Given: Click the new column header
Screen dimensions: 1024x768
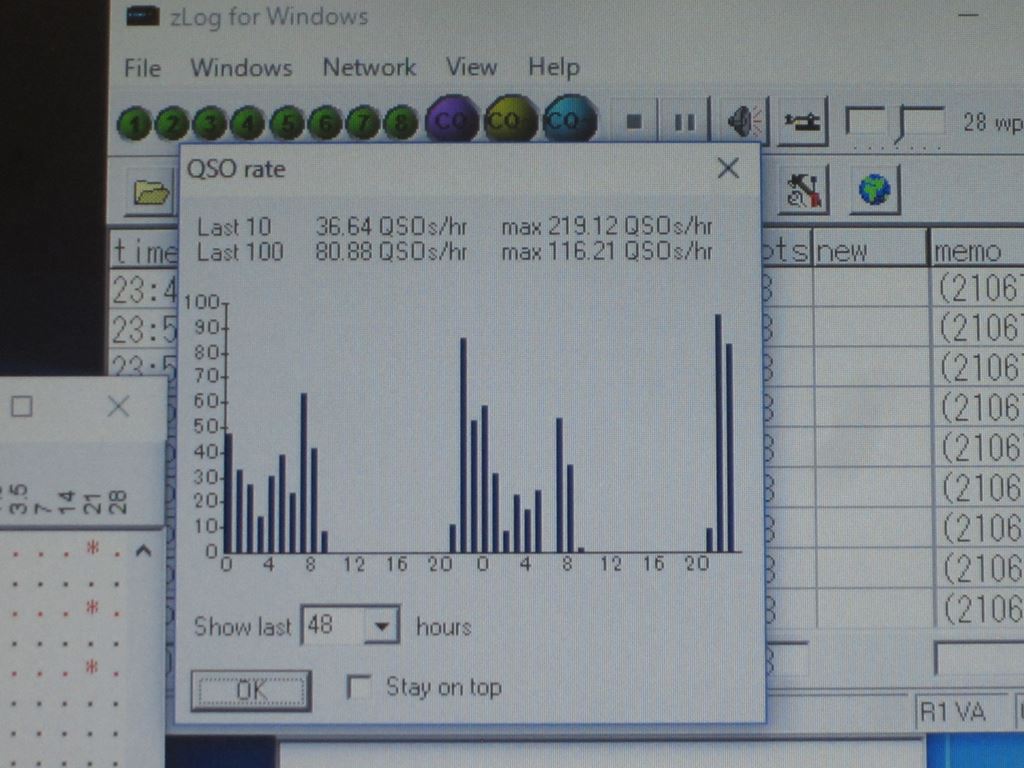Looking at the screenshot, I should [x=870, y=248].
